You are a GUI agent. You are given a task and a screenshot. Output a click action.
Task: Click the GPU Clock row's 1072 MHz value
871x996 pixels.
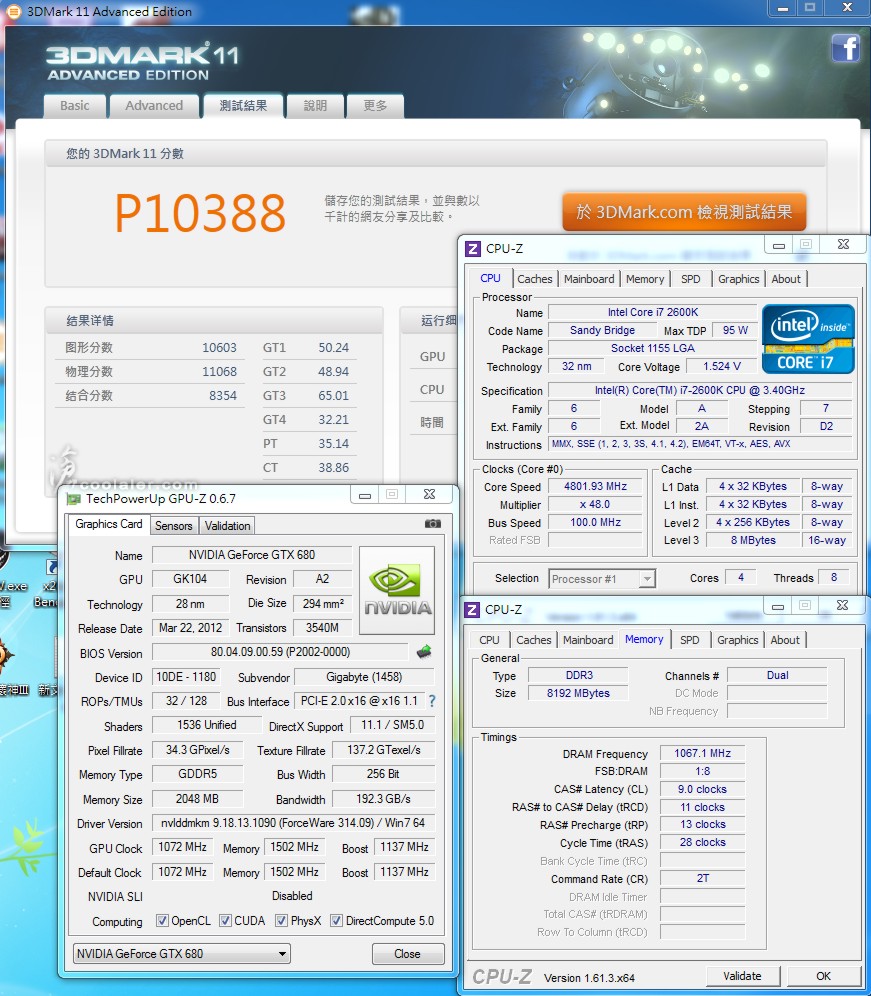[x=182, y=847]
